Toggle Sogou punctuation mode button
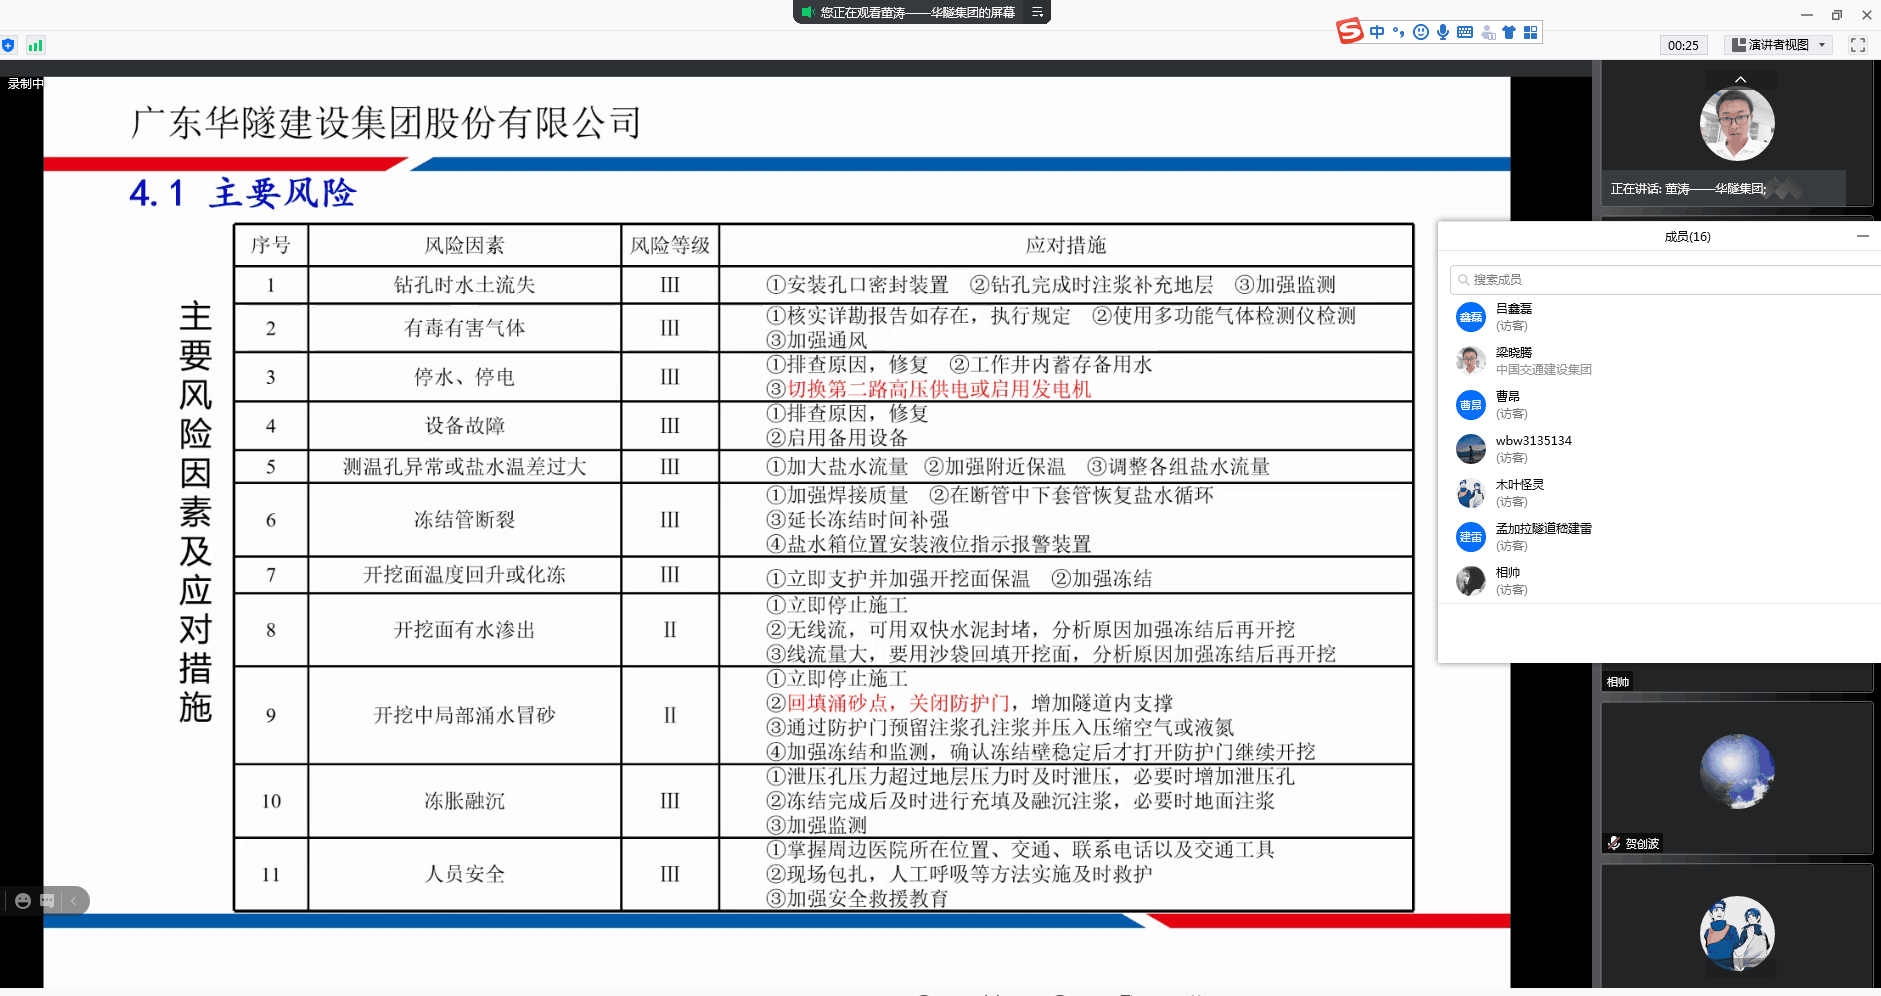The width and height of the screenshot is (1881, 996). coord(1399,32)
